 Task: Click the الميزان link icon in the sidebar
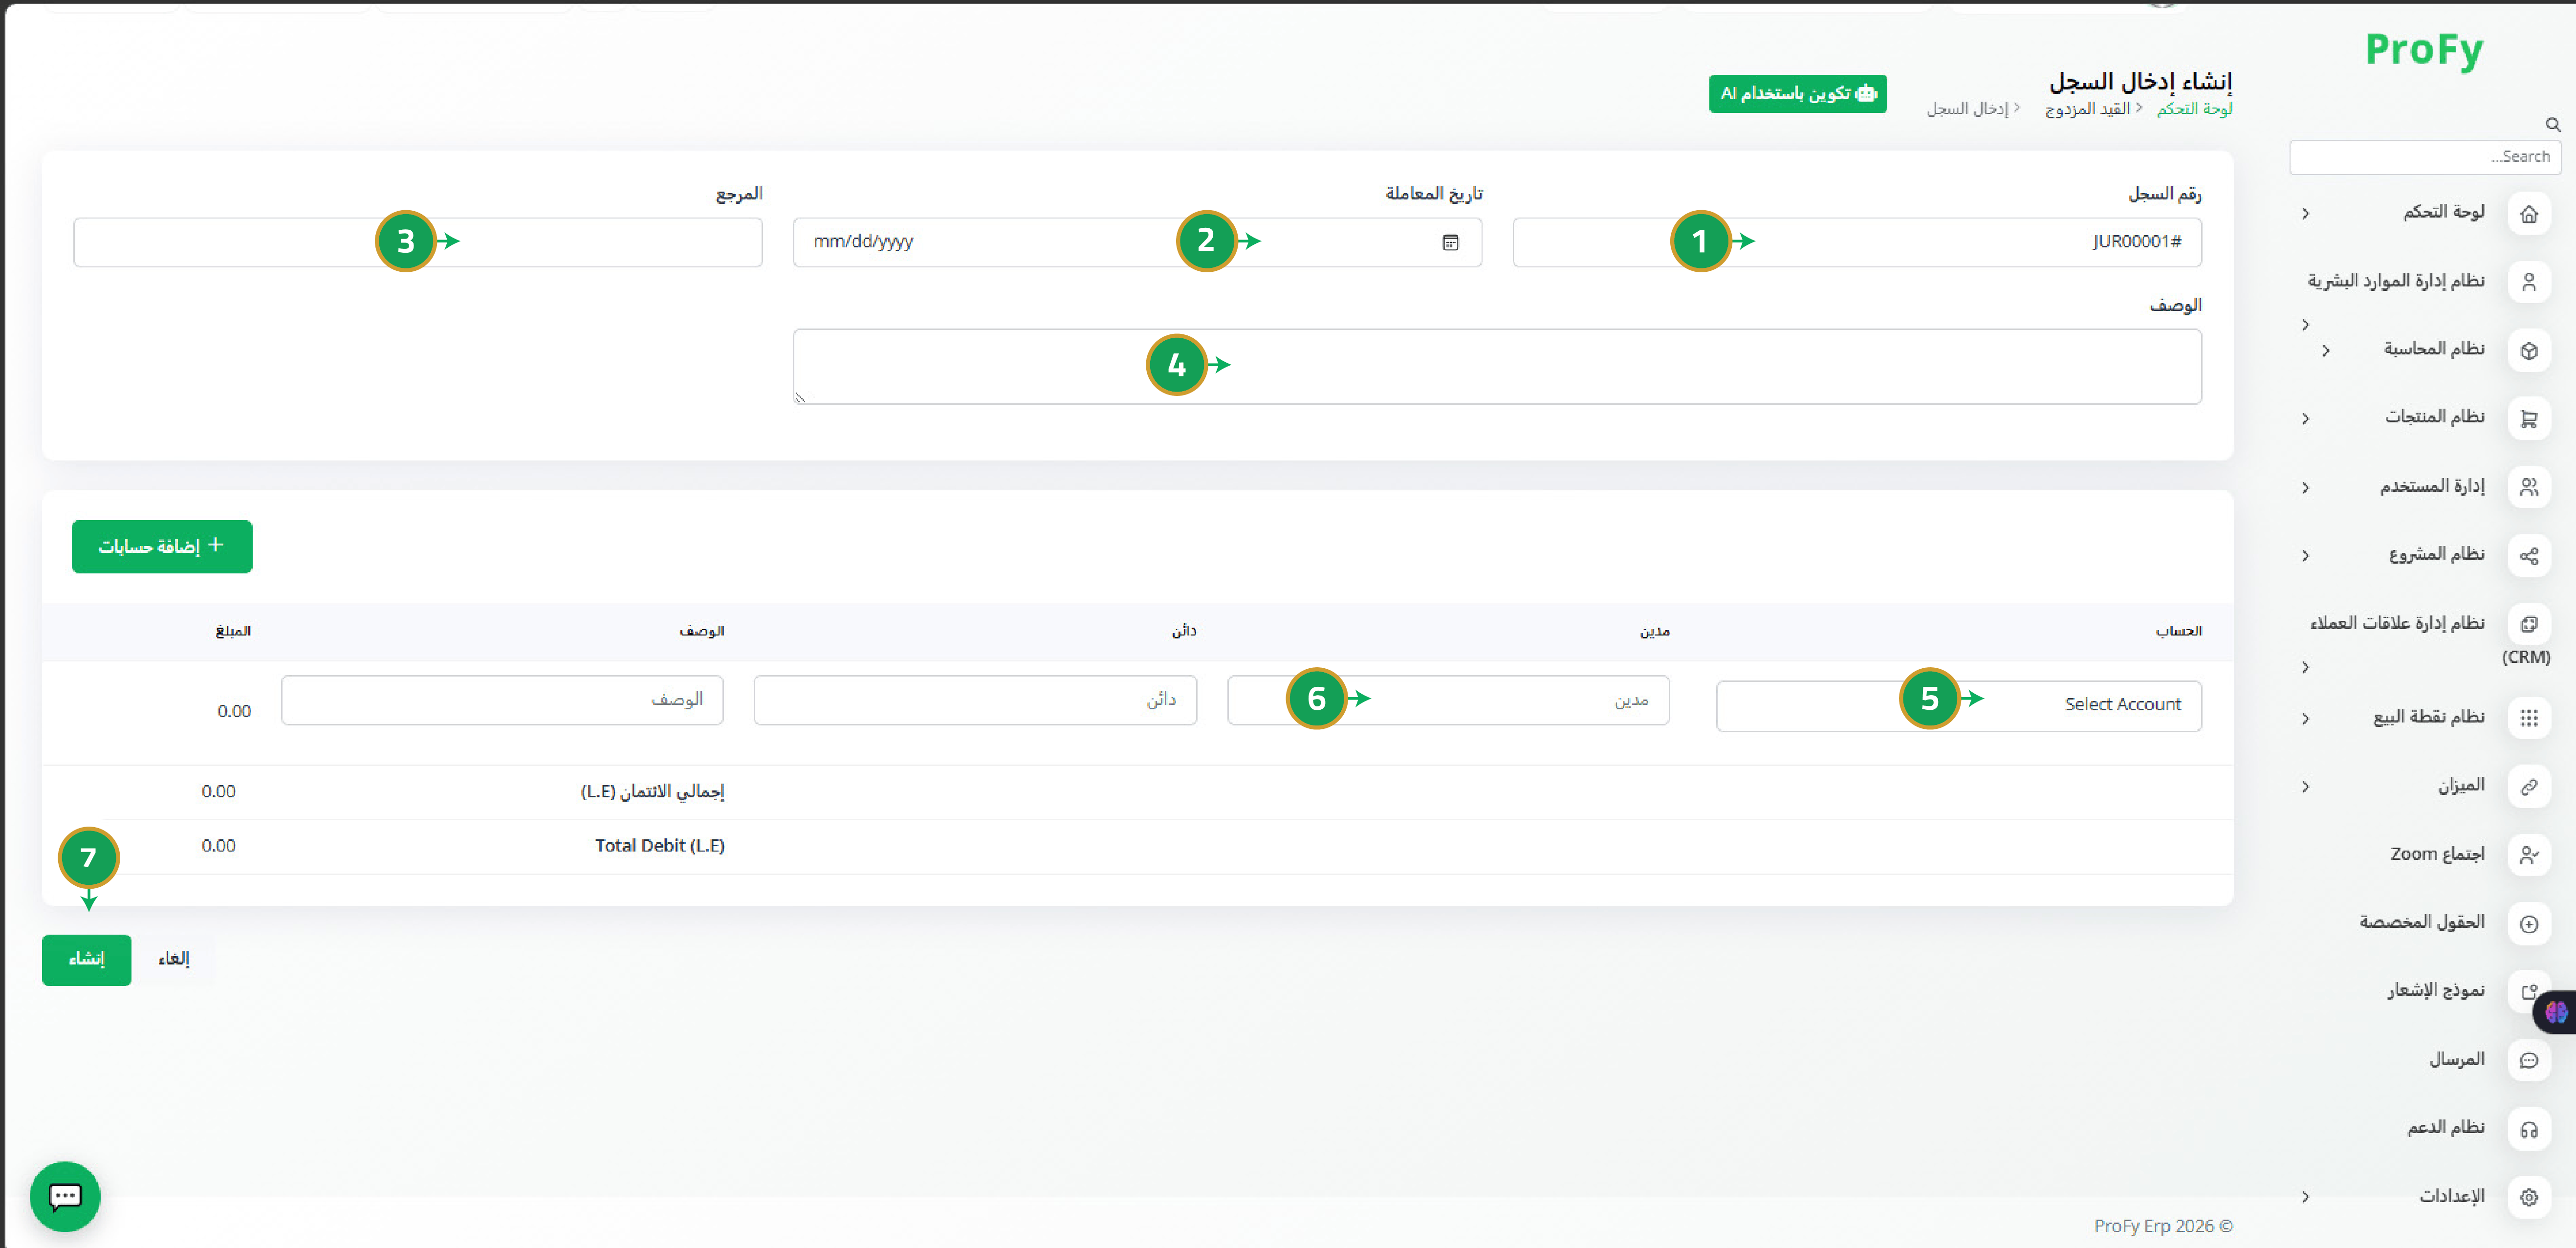pyautogui.click(x=2528, y=787)
